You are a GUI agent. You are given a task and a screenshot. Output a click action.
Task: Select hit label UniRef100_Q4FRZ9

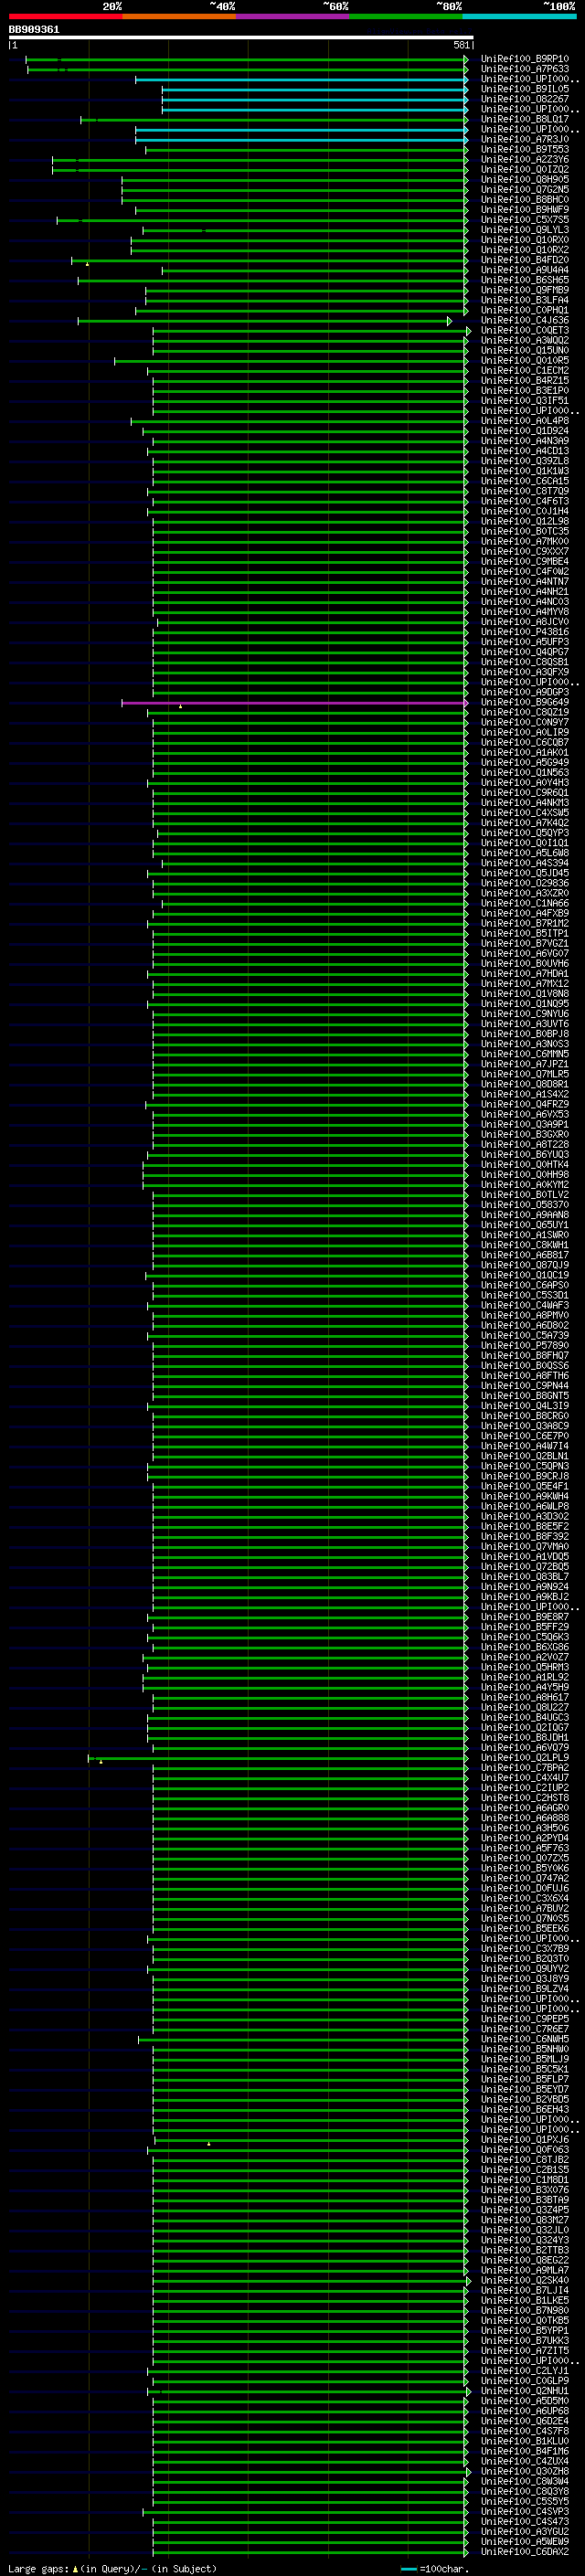coord(524,1104)
